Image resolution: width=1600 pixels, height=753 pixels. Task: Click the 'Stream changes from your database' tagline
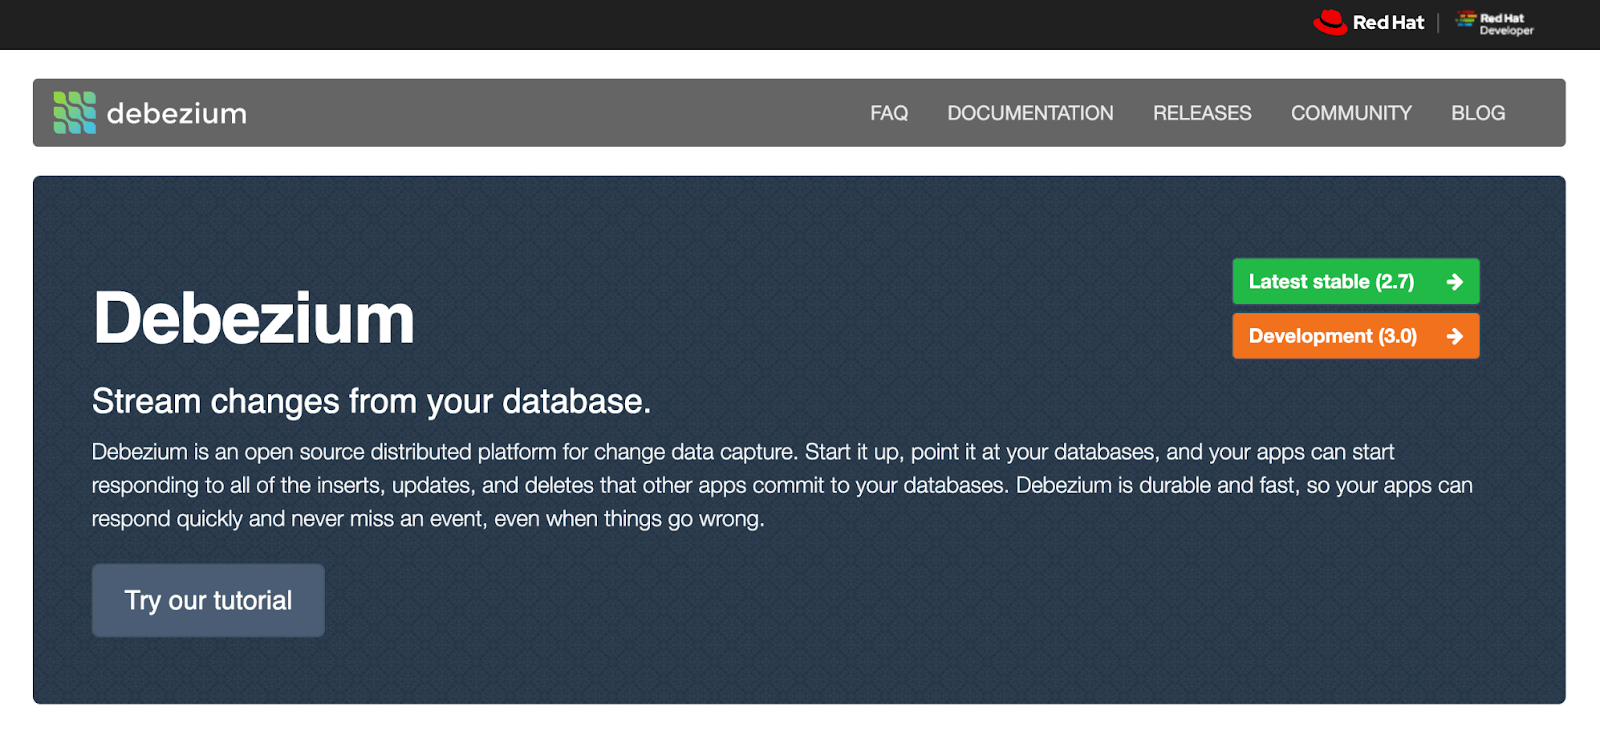click(371, 401)
